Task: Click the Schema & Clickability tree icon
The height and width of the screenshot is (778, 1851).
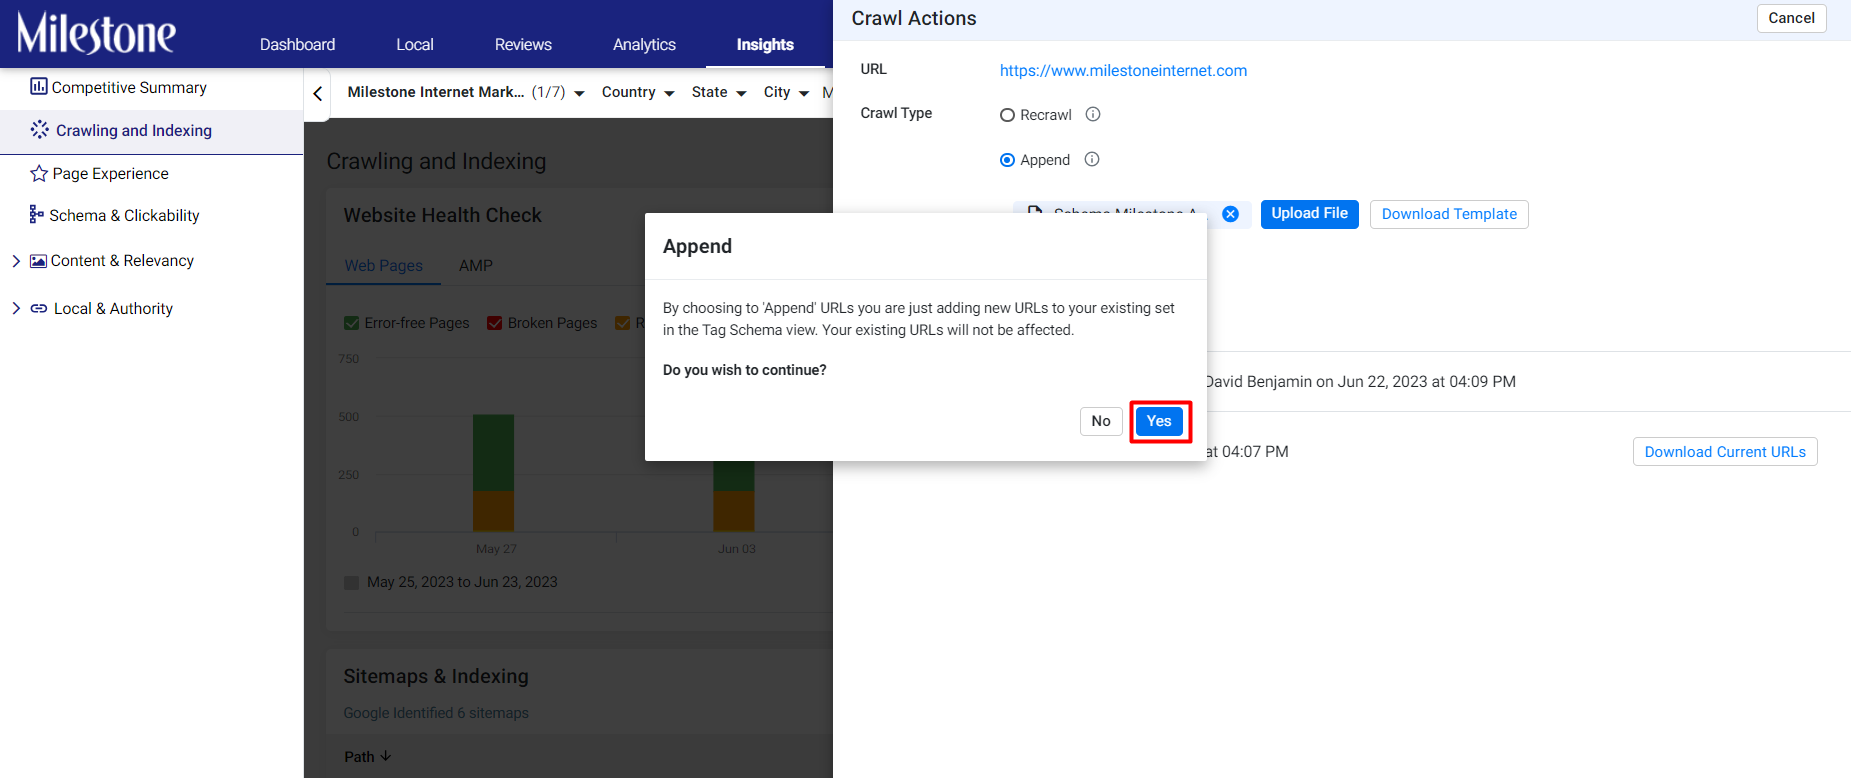Action: (x=37, y=215)
